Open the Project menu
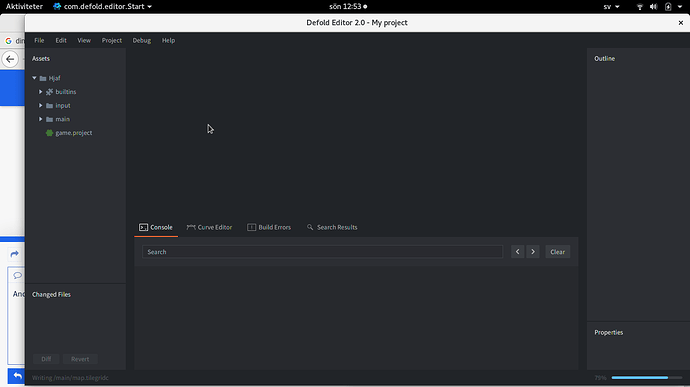 click(x=112, y=40)
